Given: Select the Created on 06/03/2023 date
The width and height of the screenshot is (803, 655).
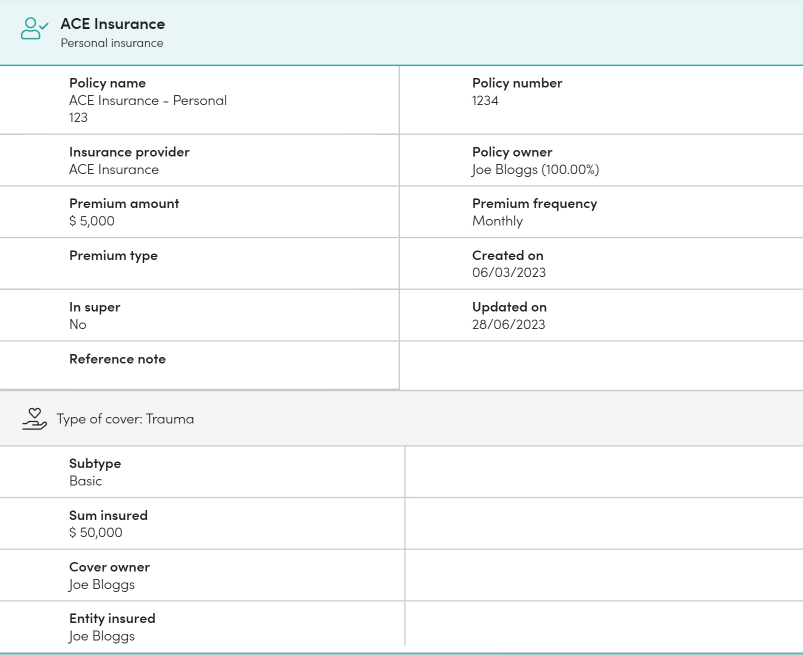Looking at the screenshot, I should point(509,272).
